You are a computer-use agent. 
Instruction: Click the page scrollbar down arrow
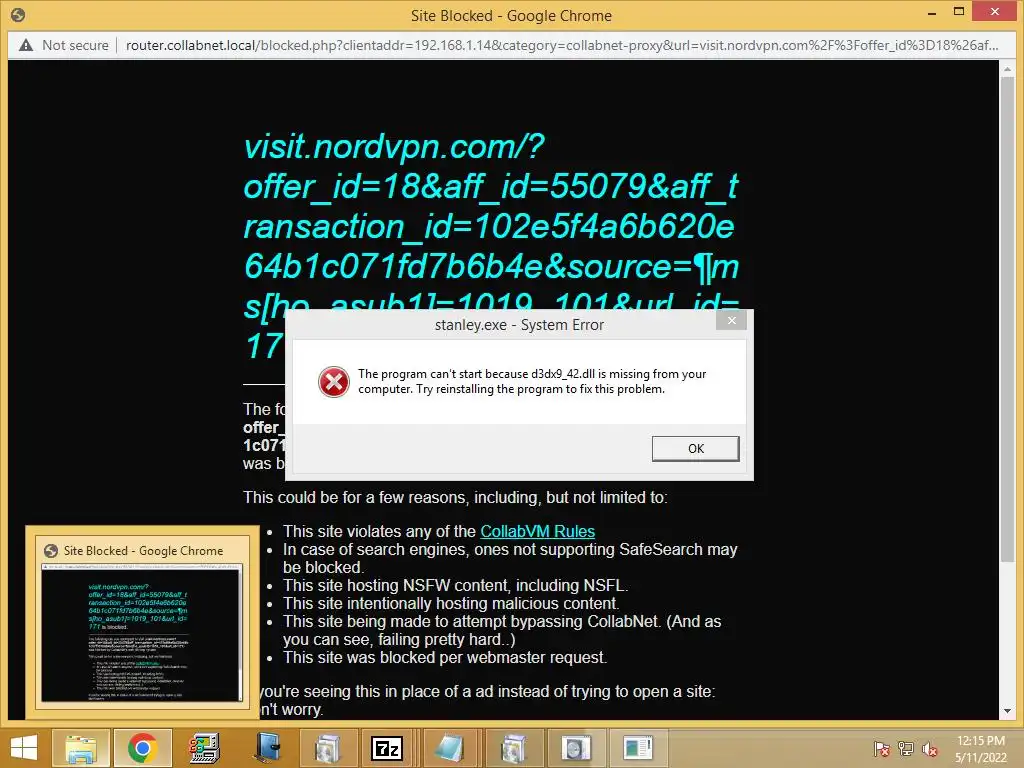1007,711
